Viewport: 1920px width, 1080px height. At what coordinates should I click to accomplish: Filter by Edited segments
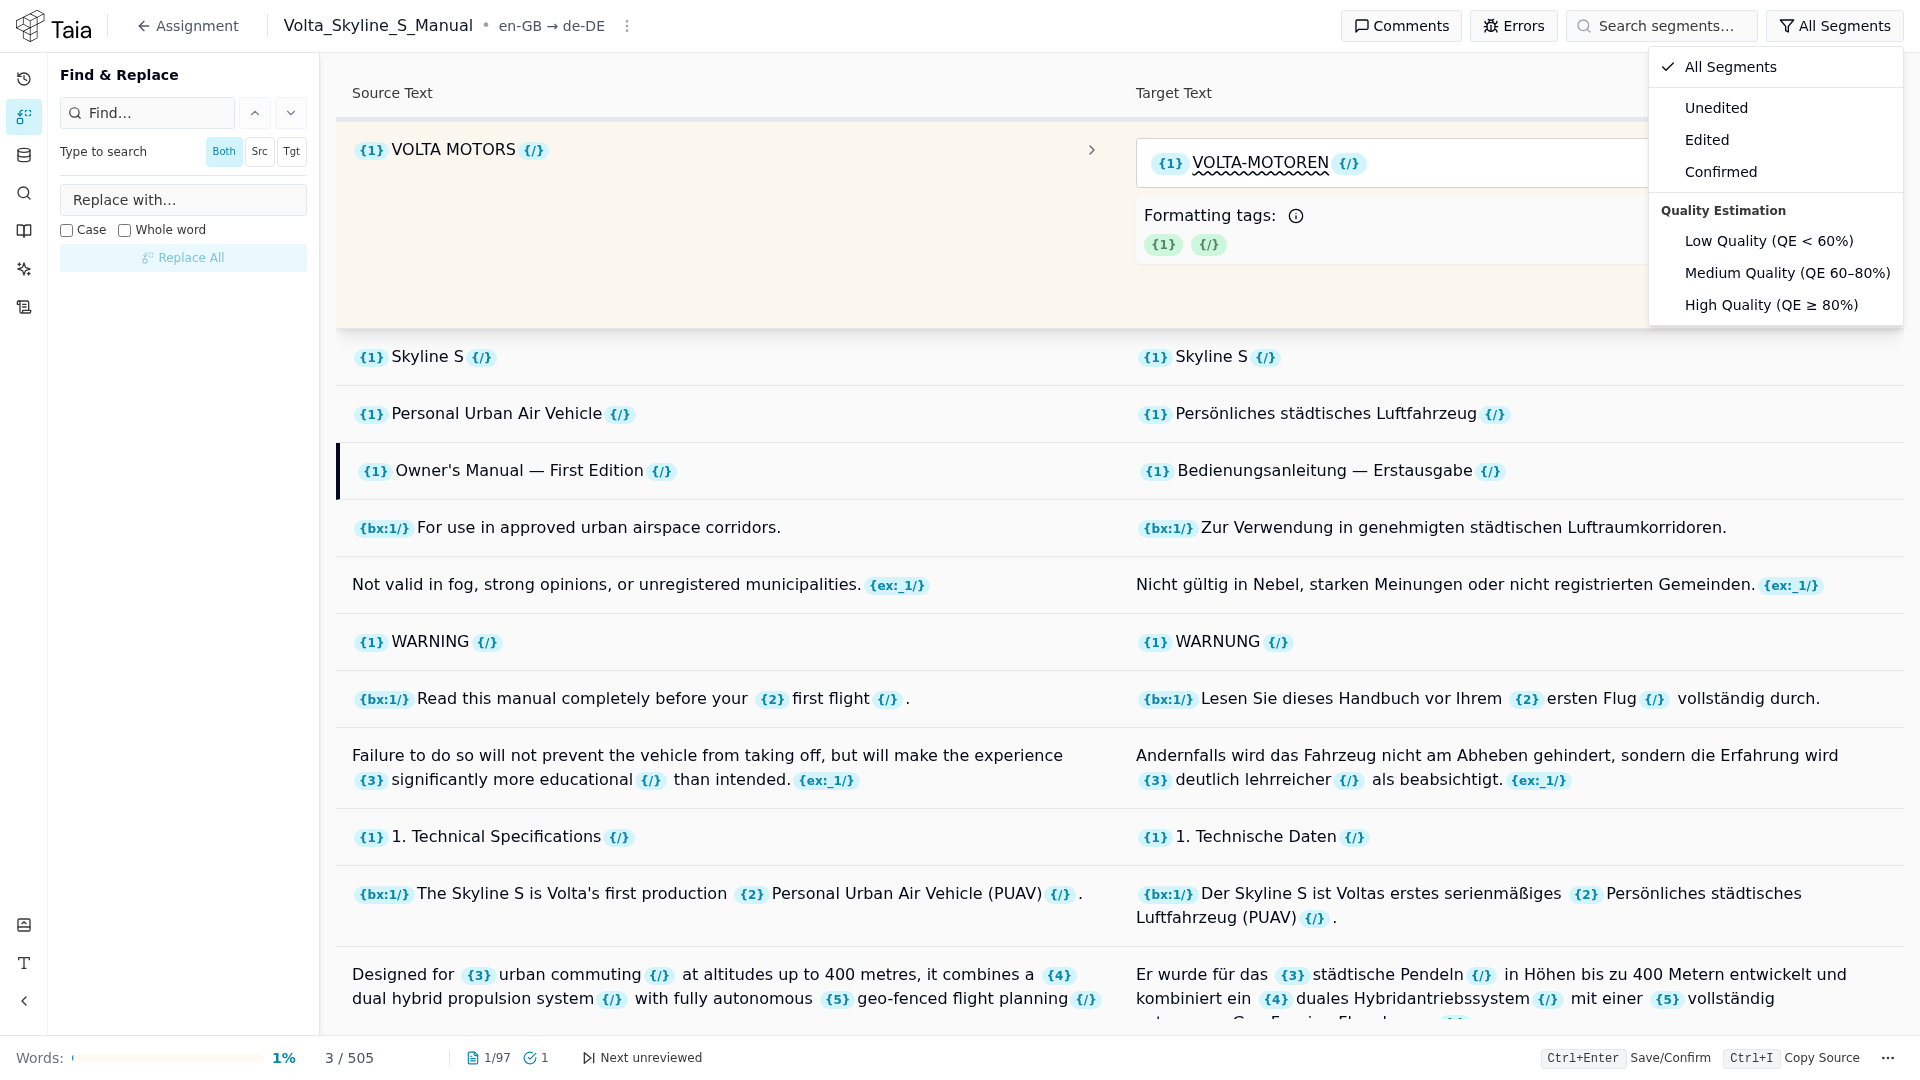point(1776,140)
